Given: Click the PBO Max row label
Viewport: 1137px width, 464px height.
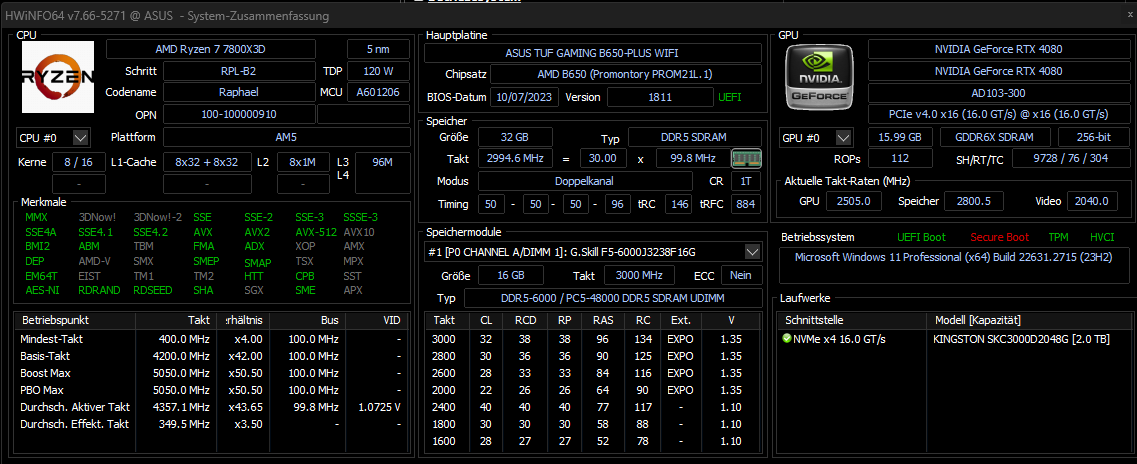Looking at the screenshot, I should (x=42, y=390).
